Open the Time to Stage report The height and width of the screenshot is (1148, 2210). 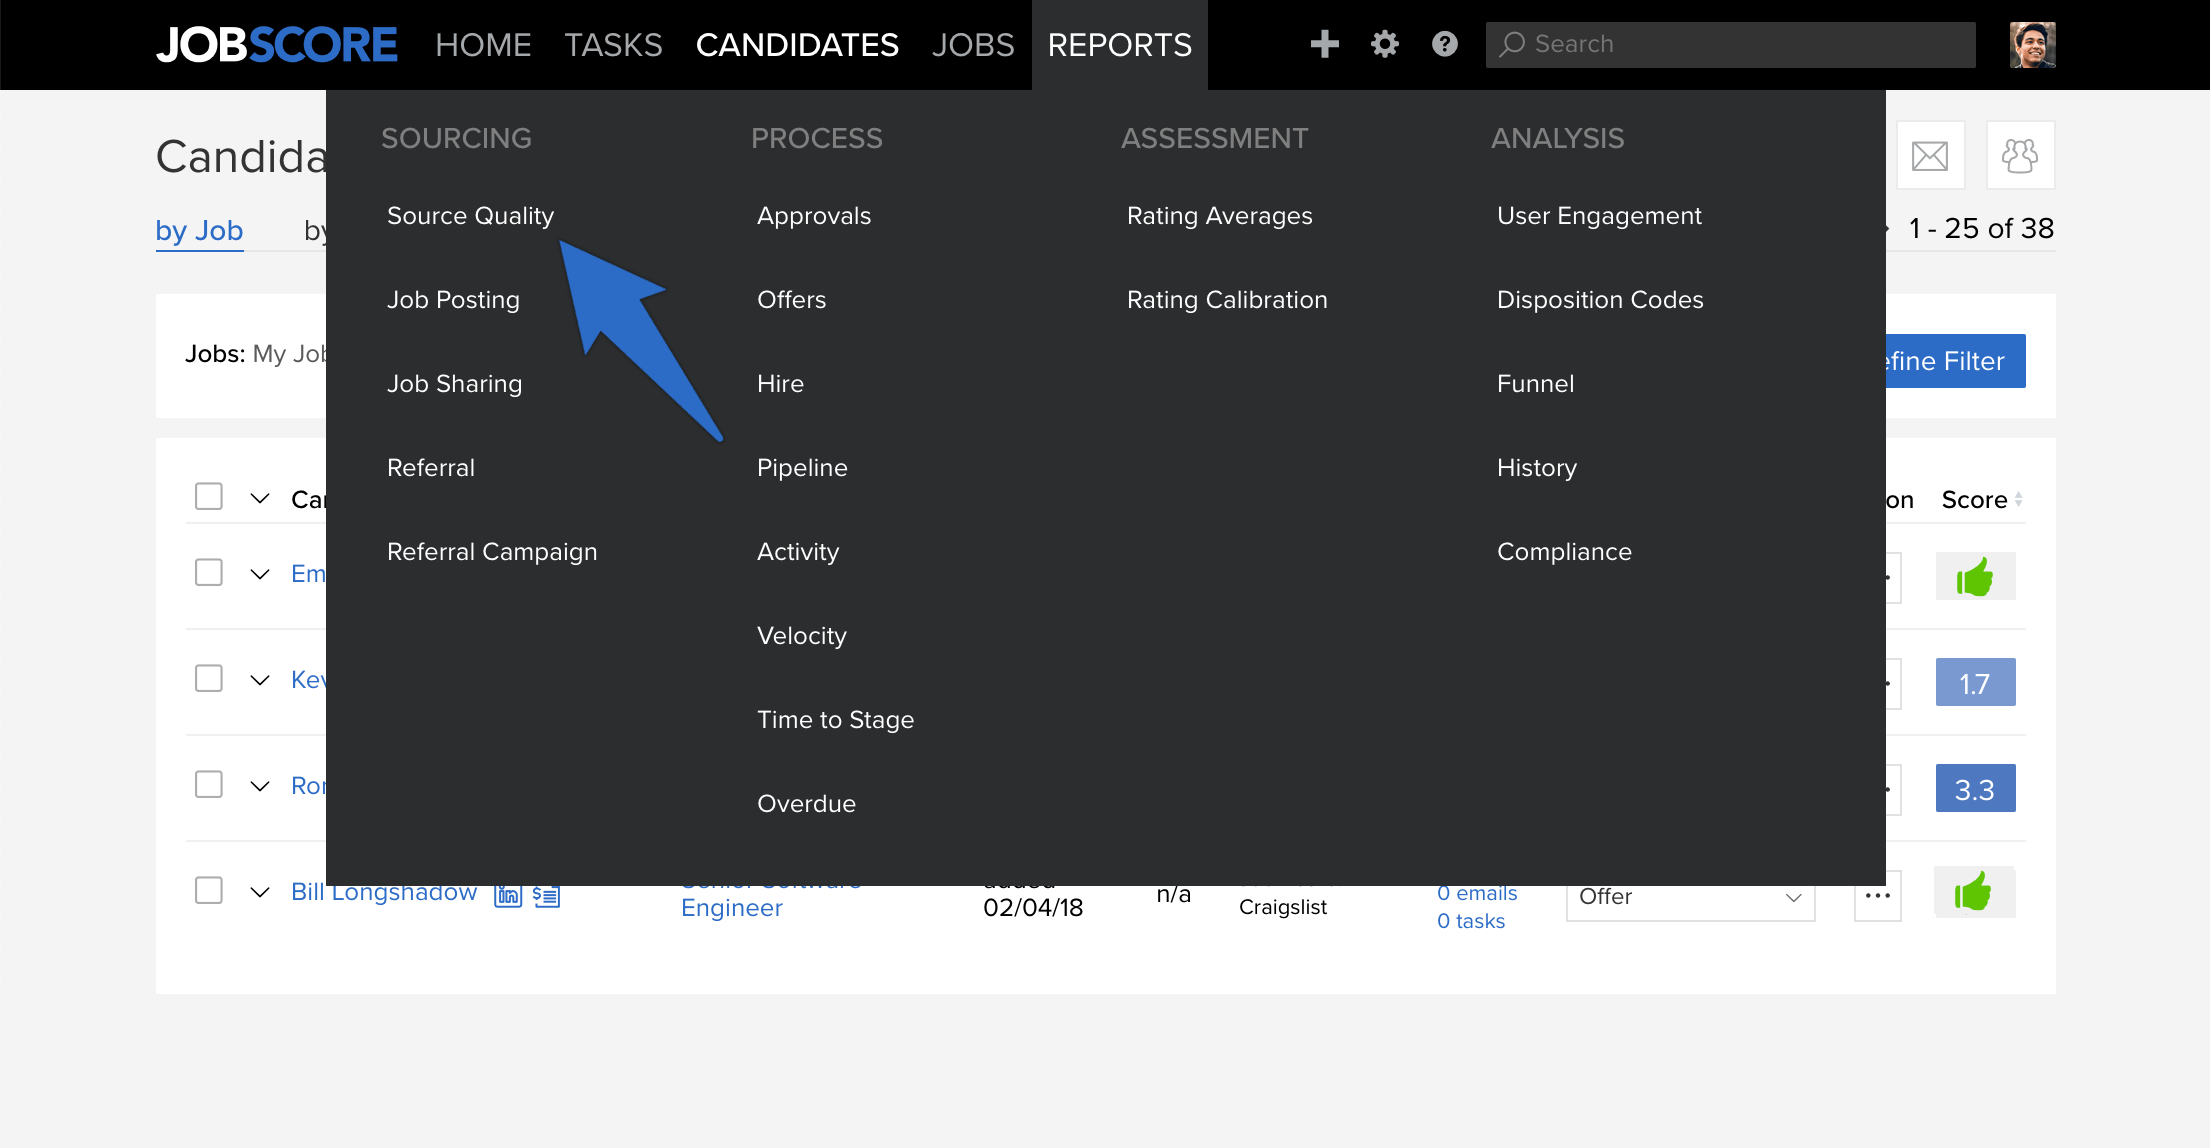point(835,720)
